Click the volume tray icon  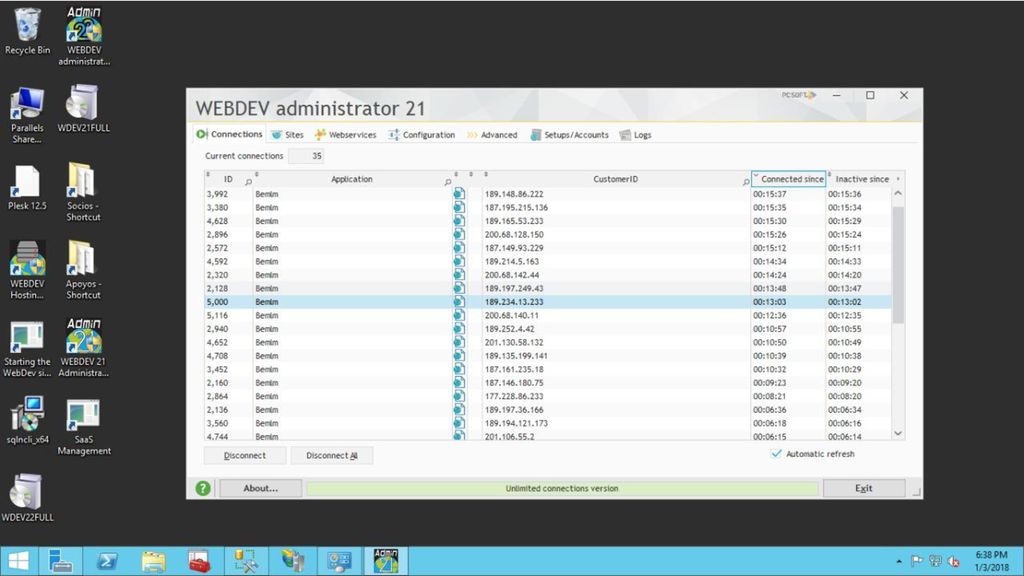954,561
